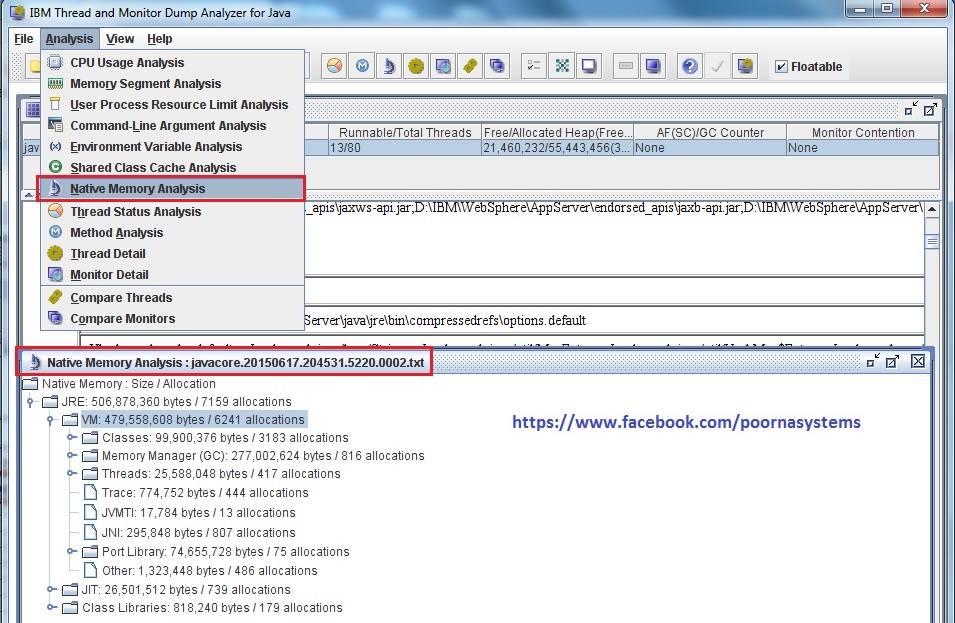Screen dimensions: 955x623
Task: Open the Help menu
Action: 160,38
